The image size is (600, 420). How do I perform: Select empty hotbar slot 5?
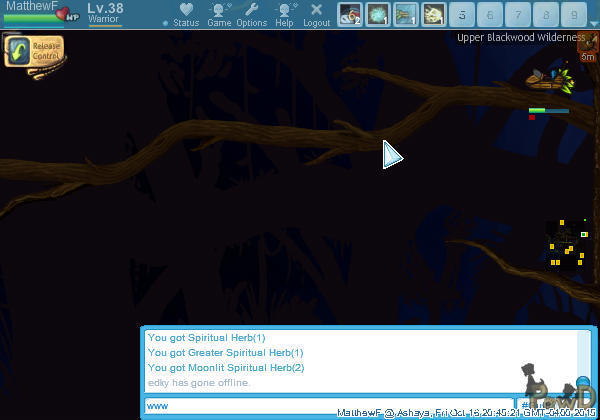(x=462, y=14)
